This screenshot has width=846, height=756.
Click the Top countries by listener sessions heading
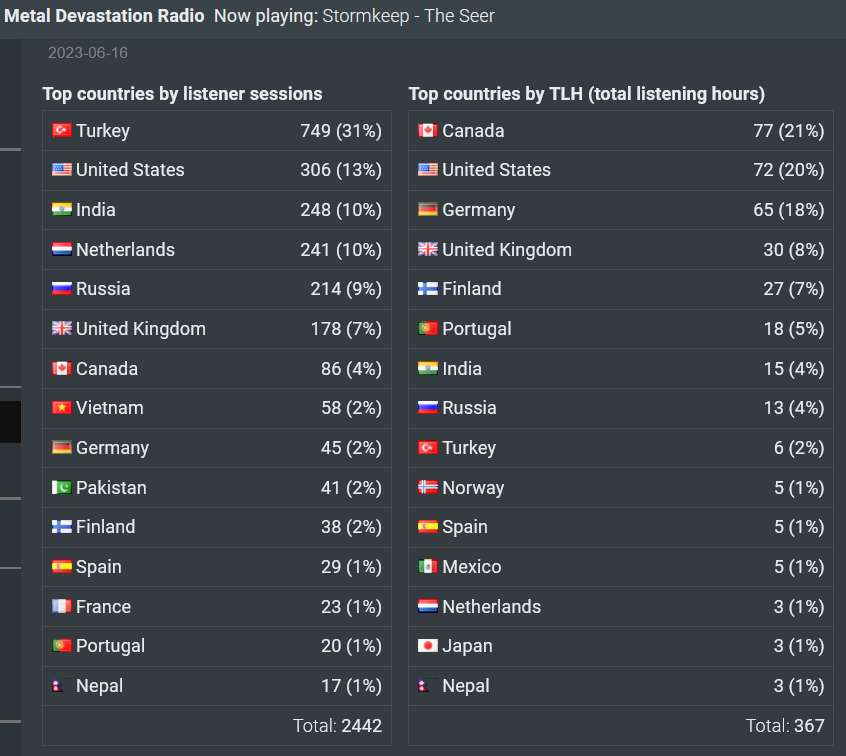point(182,94)
